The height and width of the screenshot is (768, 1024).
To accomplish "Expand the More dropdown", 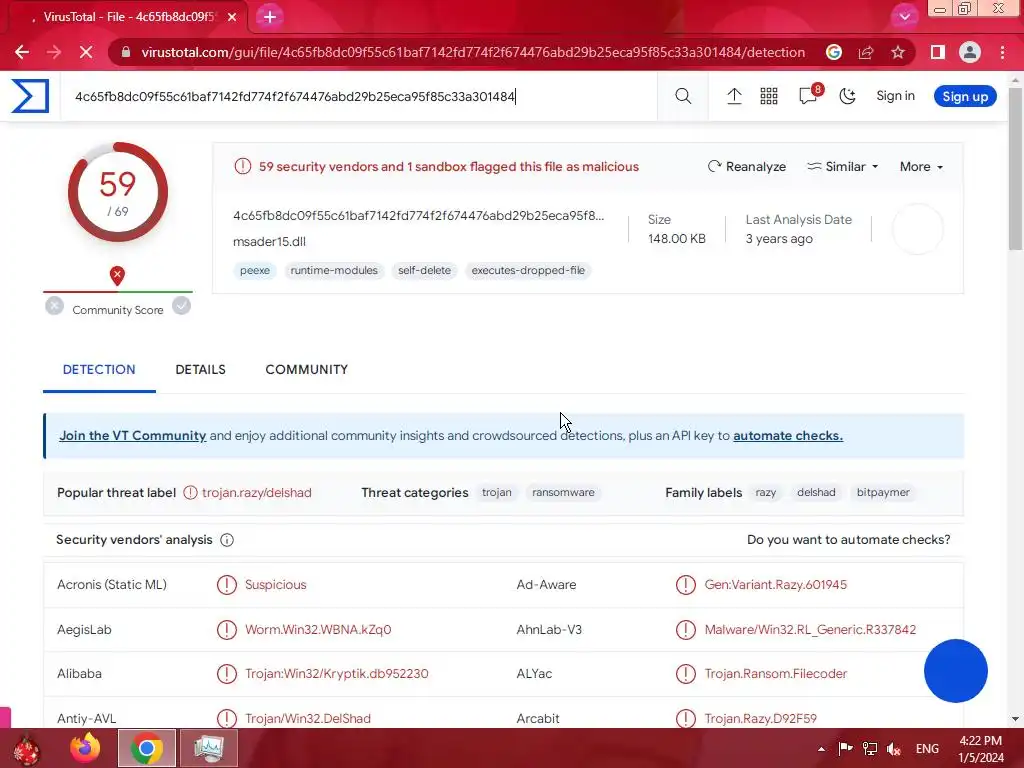I will [x=921, y=167].
